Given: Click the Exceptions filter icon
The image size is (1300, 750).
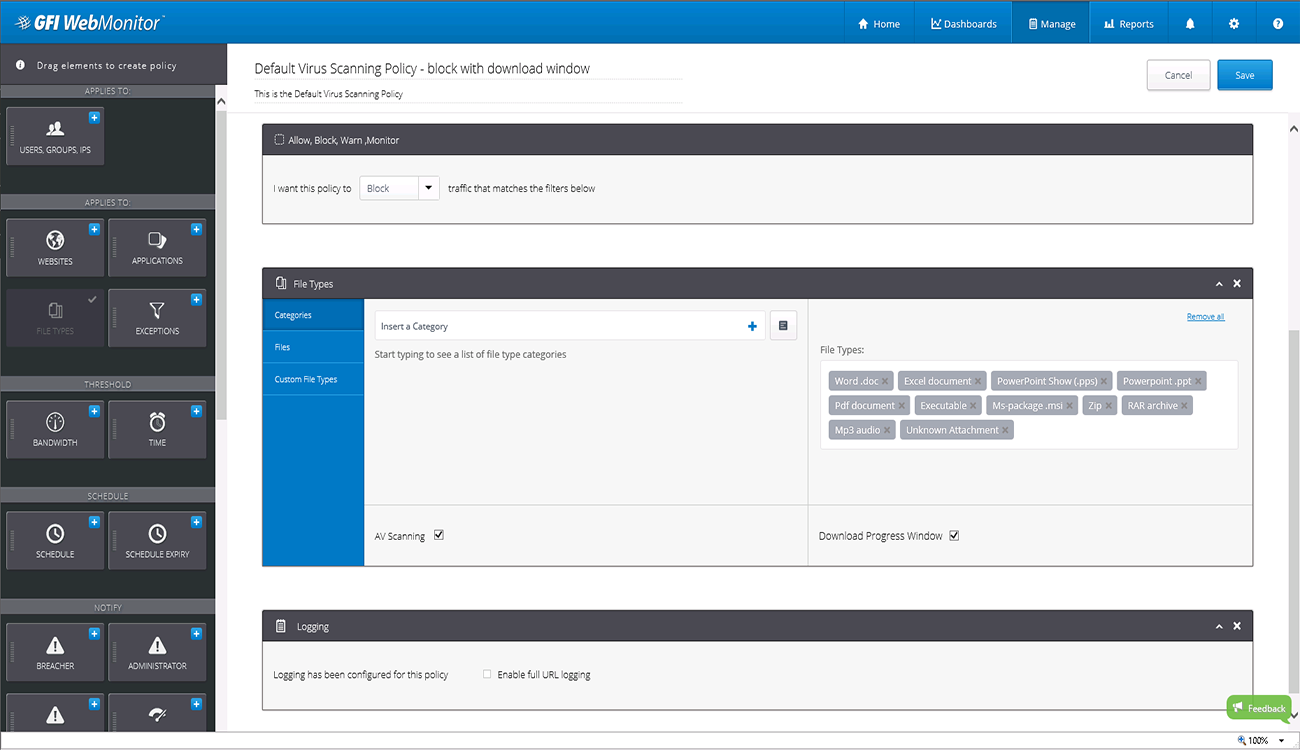Looking at the screenshot, I should (157, 311).
